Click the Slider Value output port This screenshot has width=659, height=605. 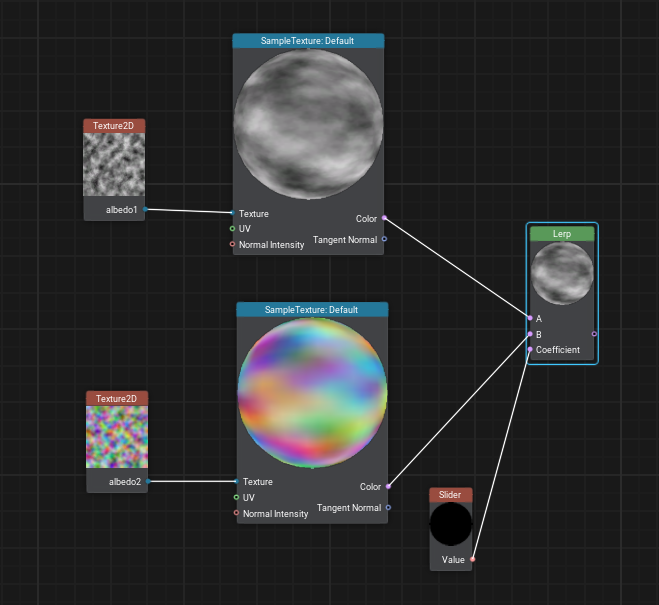click(x=472, y=559)
